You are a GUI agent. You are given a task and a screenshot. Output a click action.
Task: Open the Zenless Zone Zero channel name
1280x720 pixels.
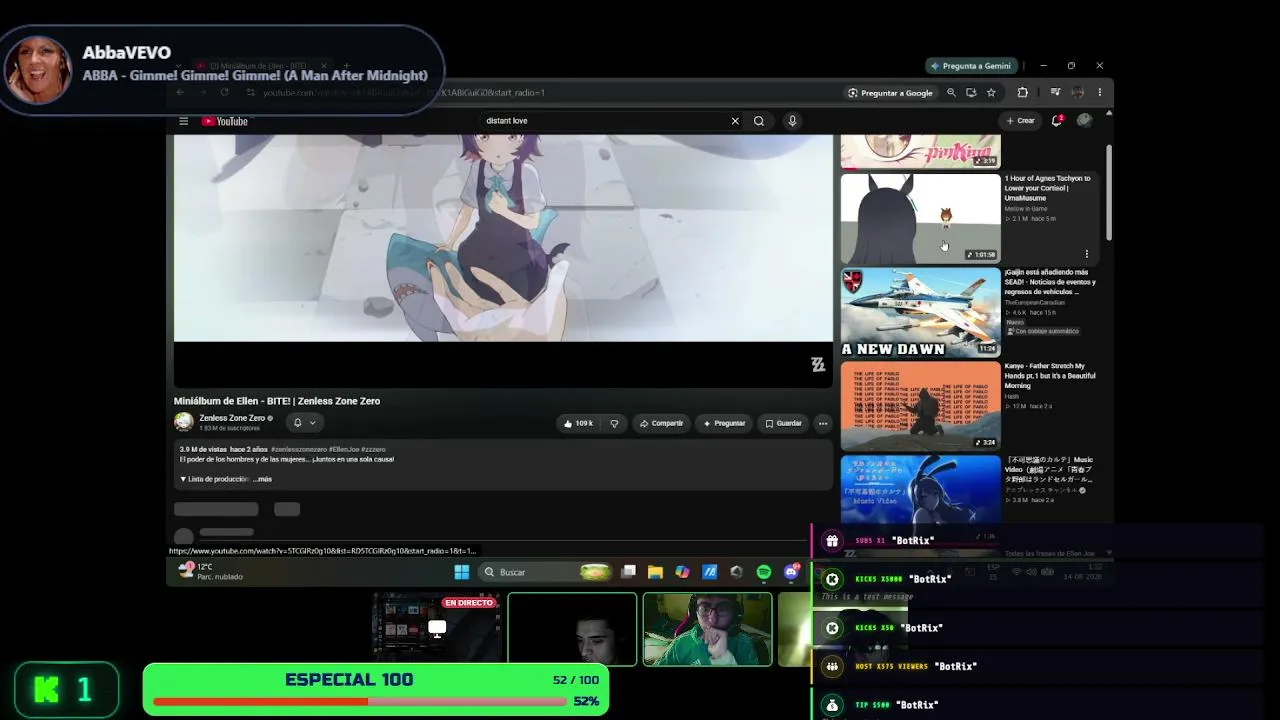click(x=232, y=418)
